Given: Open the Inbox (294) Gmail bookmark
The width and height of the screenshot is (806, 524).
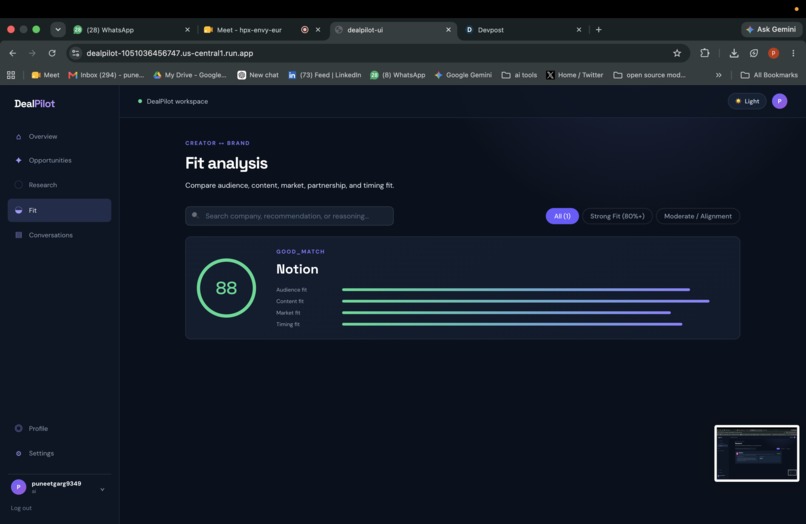Looking at the screenshot, I should pyautogui.click(x=106, y=75).
